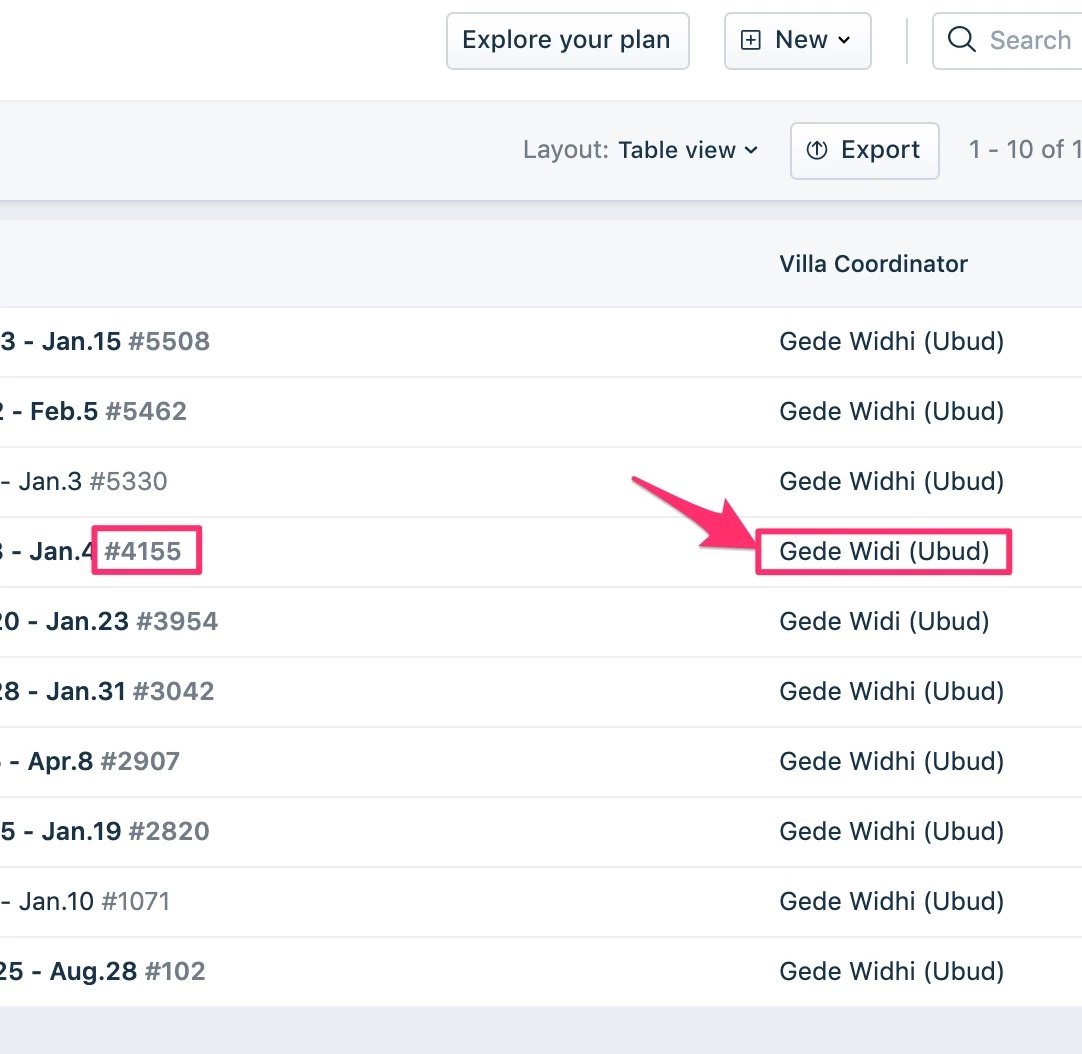Open the Layout Table view dropdown
The height and width of the screenshot is (1054, 1082).
(640, 150)
